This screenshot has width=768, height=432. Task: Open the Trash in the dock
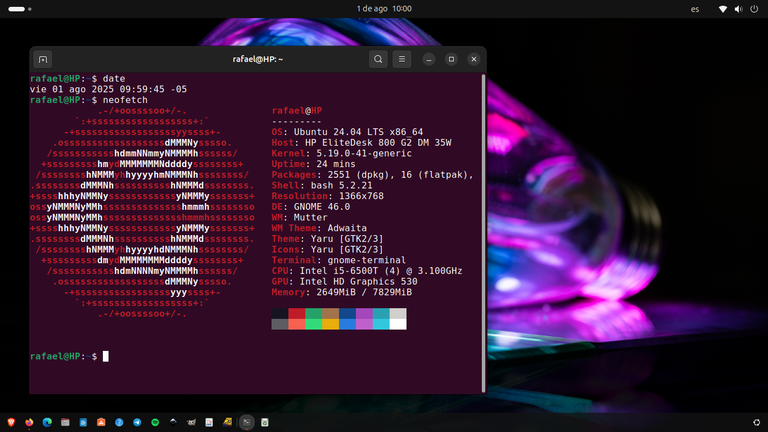pyautogui.click(x=265, y=422)
